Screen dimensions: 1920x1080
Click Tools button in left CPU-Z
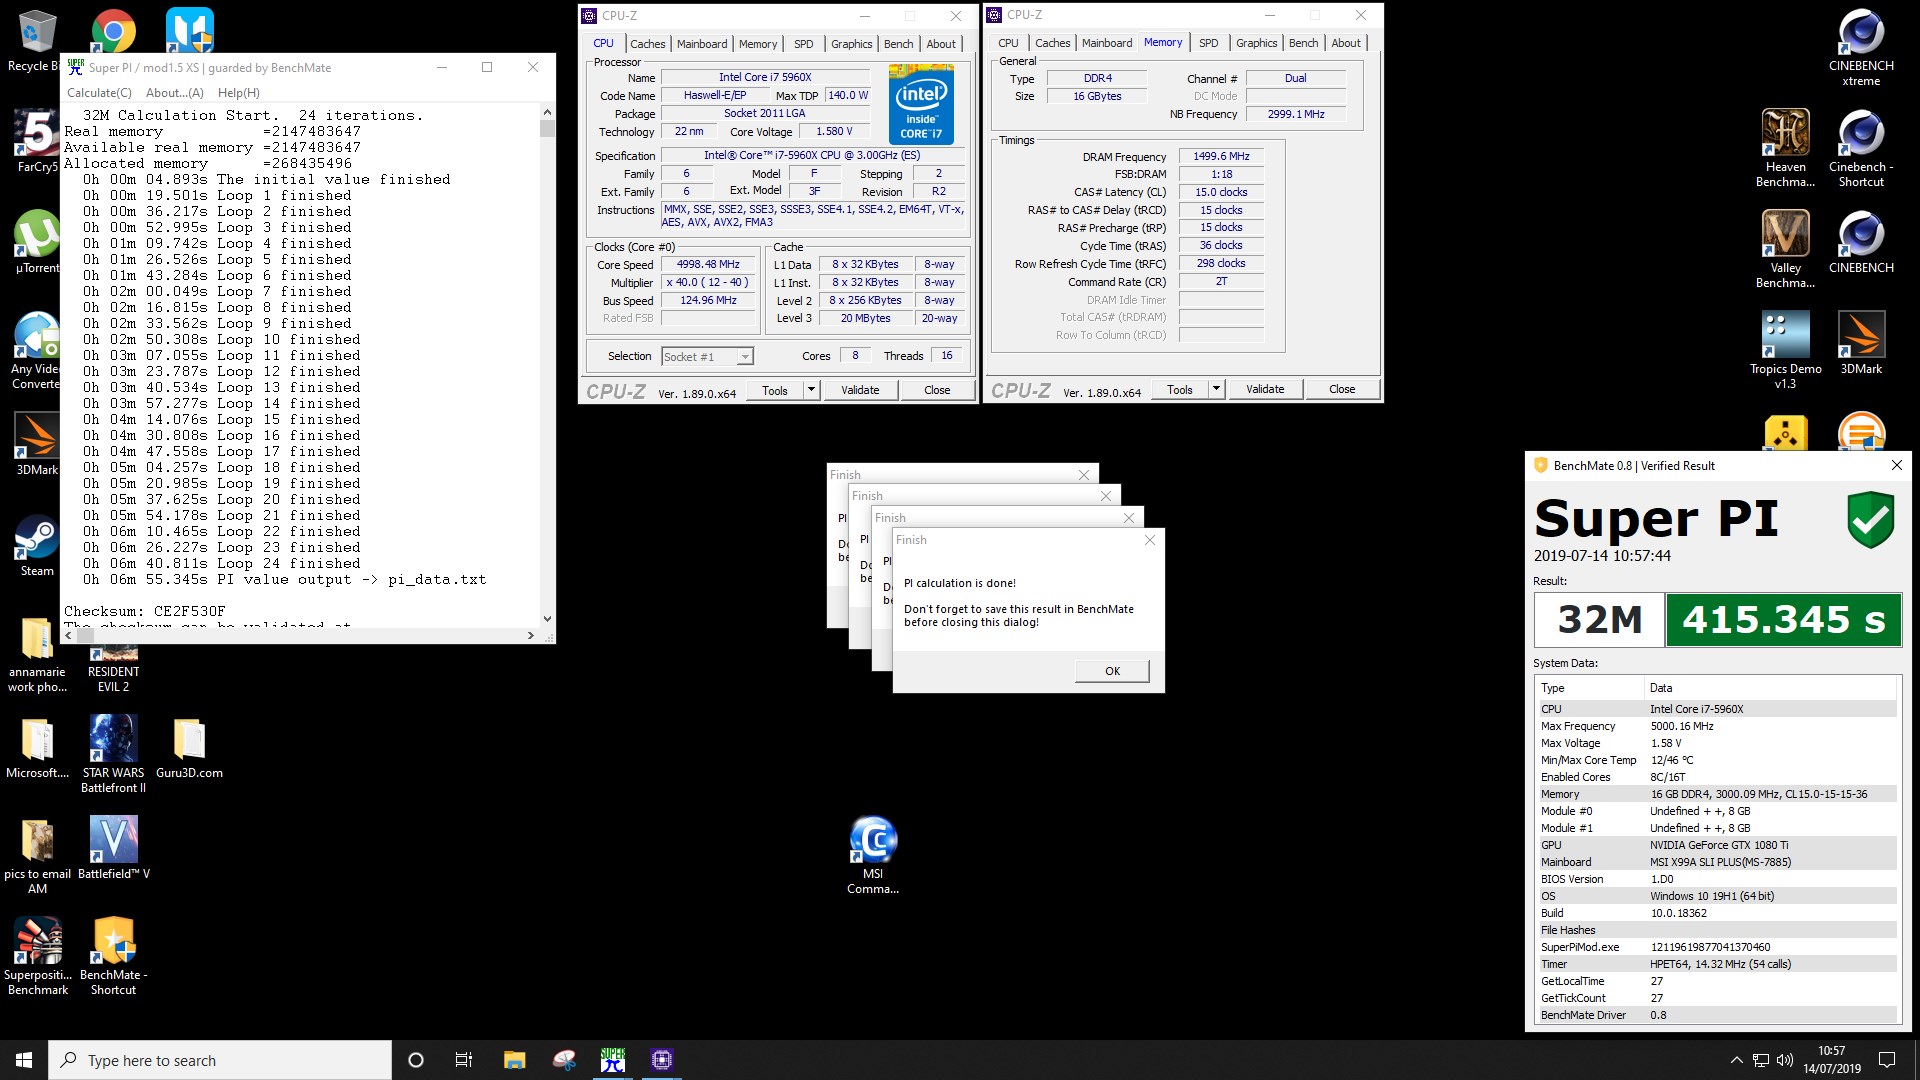[x=775, y=390]
